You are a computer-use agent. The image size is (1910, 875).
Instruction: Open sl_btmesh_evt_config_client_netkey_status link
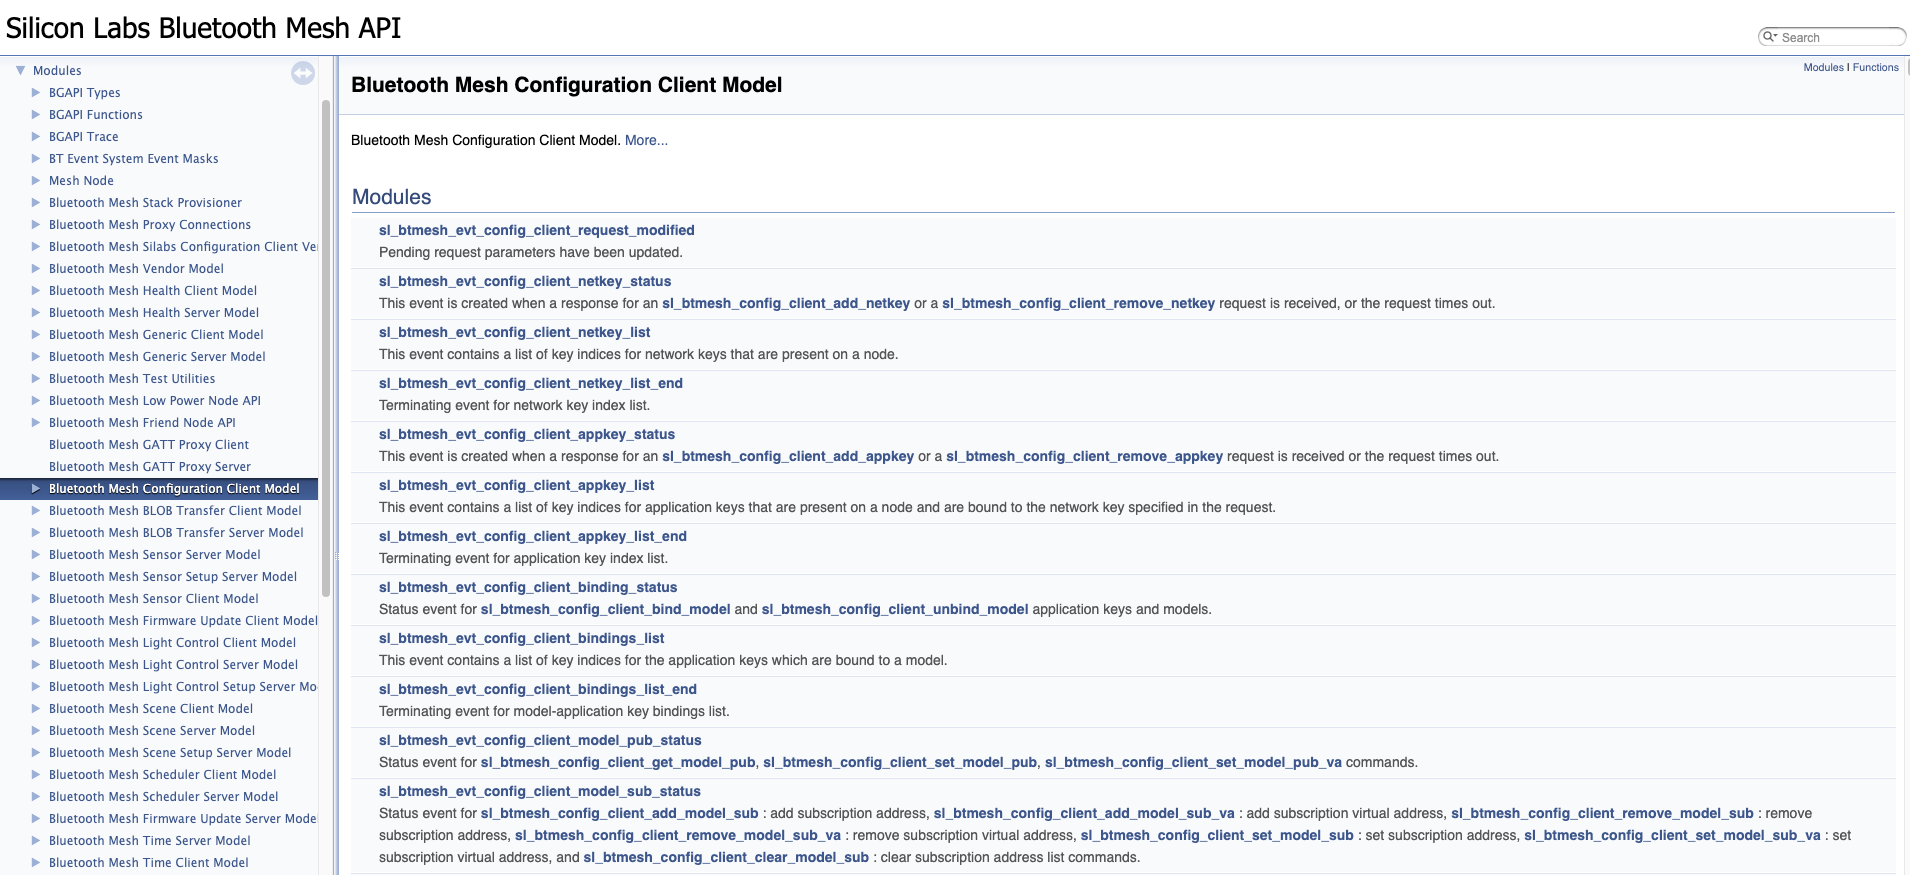pyautogui.click(x=525, y=281)
